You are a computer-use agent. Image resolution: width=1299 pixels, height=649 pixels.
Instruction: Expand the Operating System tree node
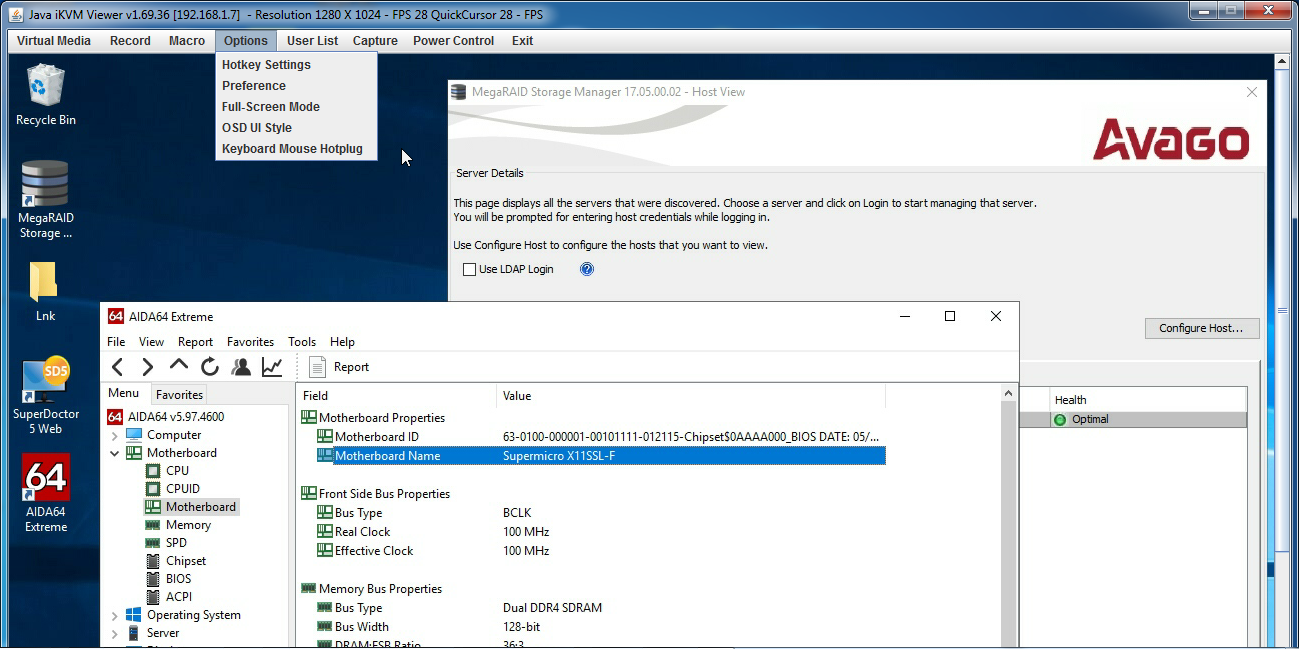point(115,616)
